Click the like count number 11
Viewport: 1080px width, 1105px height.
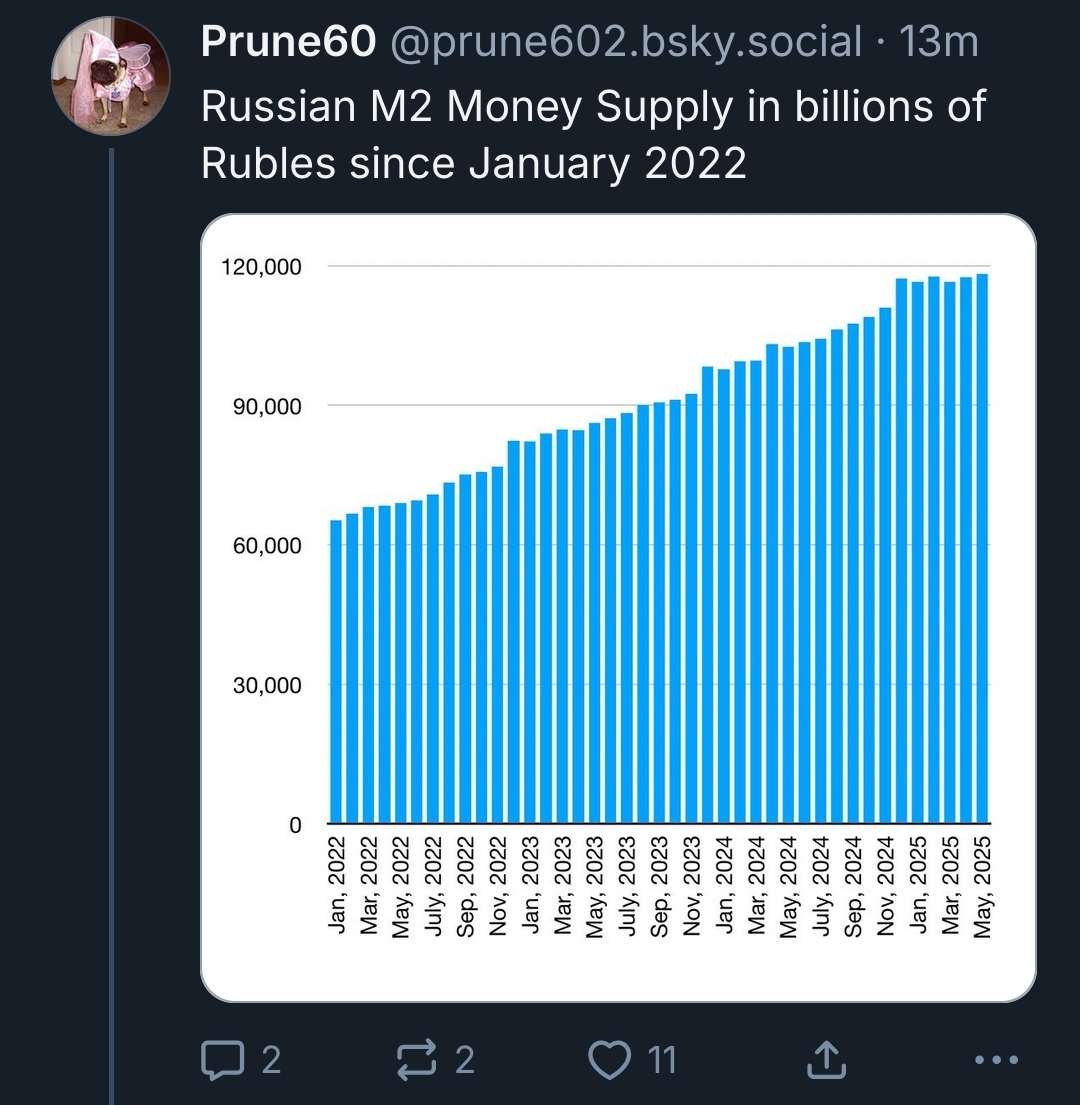click(x=662, y=1059)
